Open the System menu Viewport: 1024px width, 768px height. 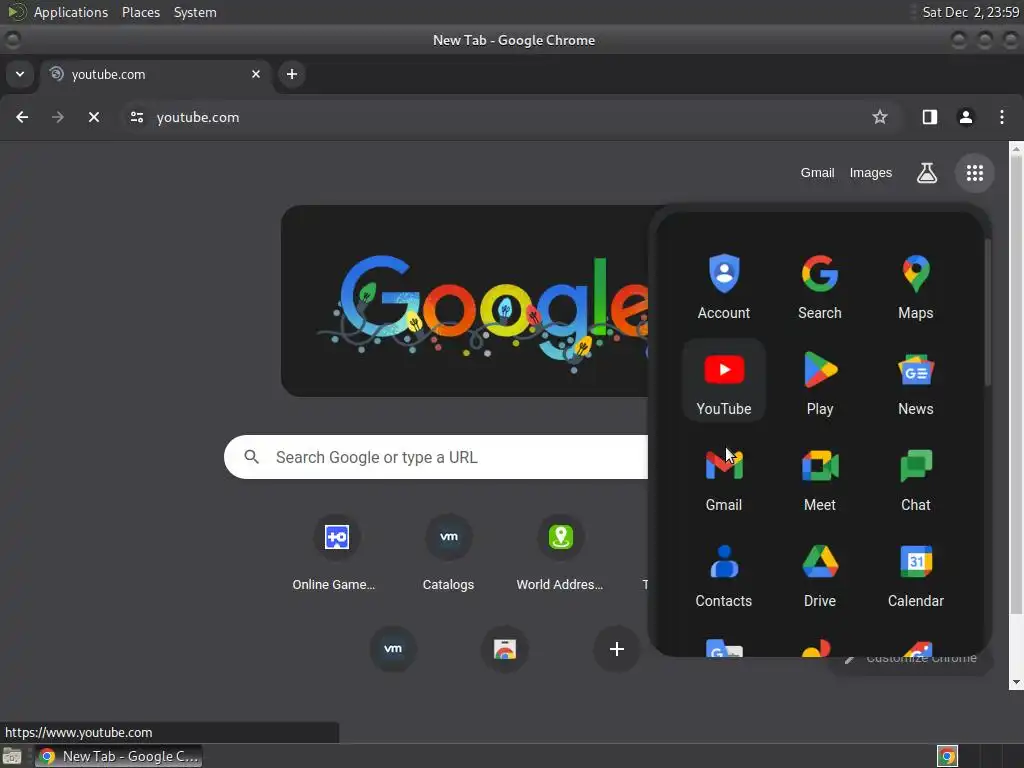(x=195, y=12)
